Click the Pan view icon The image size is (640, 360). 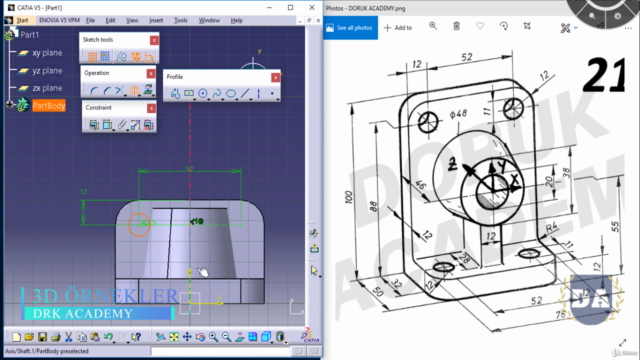(187, 337)
